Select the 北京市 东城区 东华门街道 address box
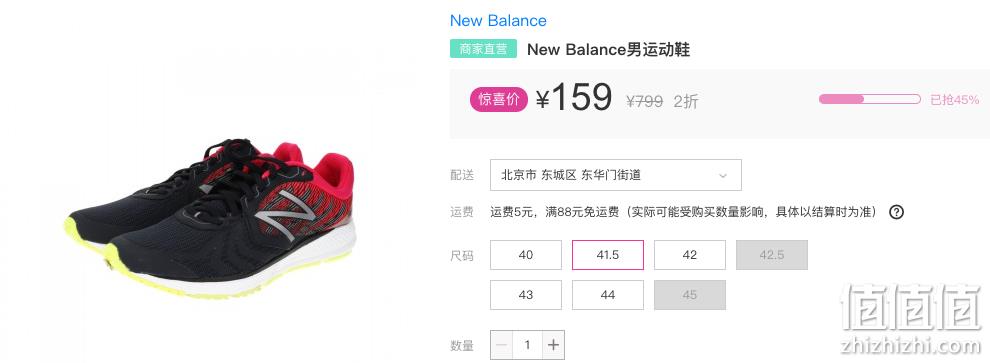Image resolution: width=990 pixels, height=363 pixels. (616, 175)
